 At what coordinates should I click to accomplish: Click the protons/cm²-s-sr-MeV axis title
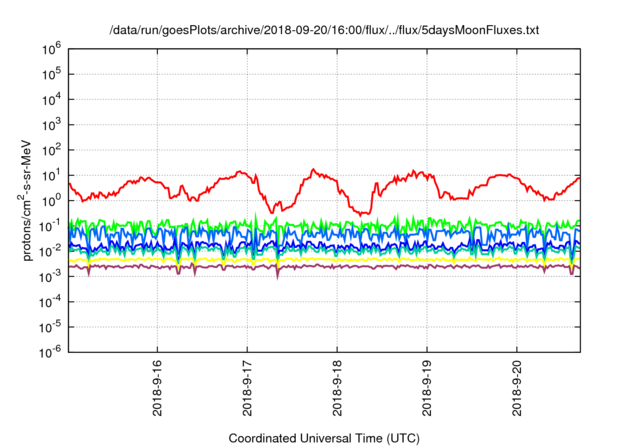tap(26, 200)
